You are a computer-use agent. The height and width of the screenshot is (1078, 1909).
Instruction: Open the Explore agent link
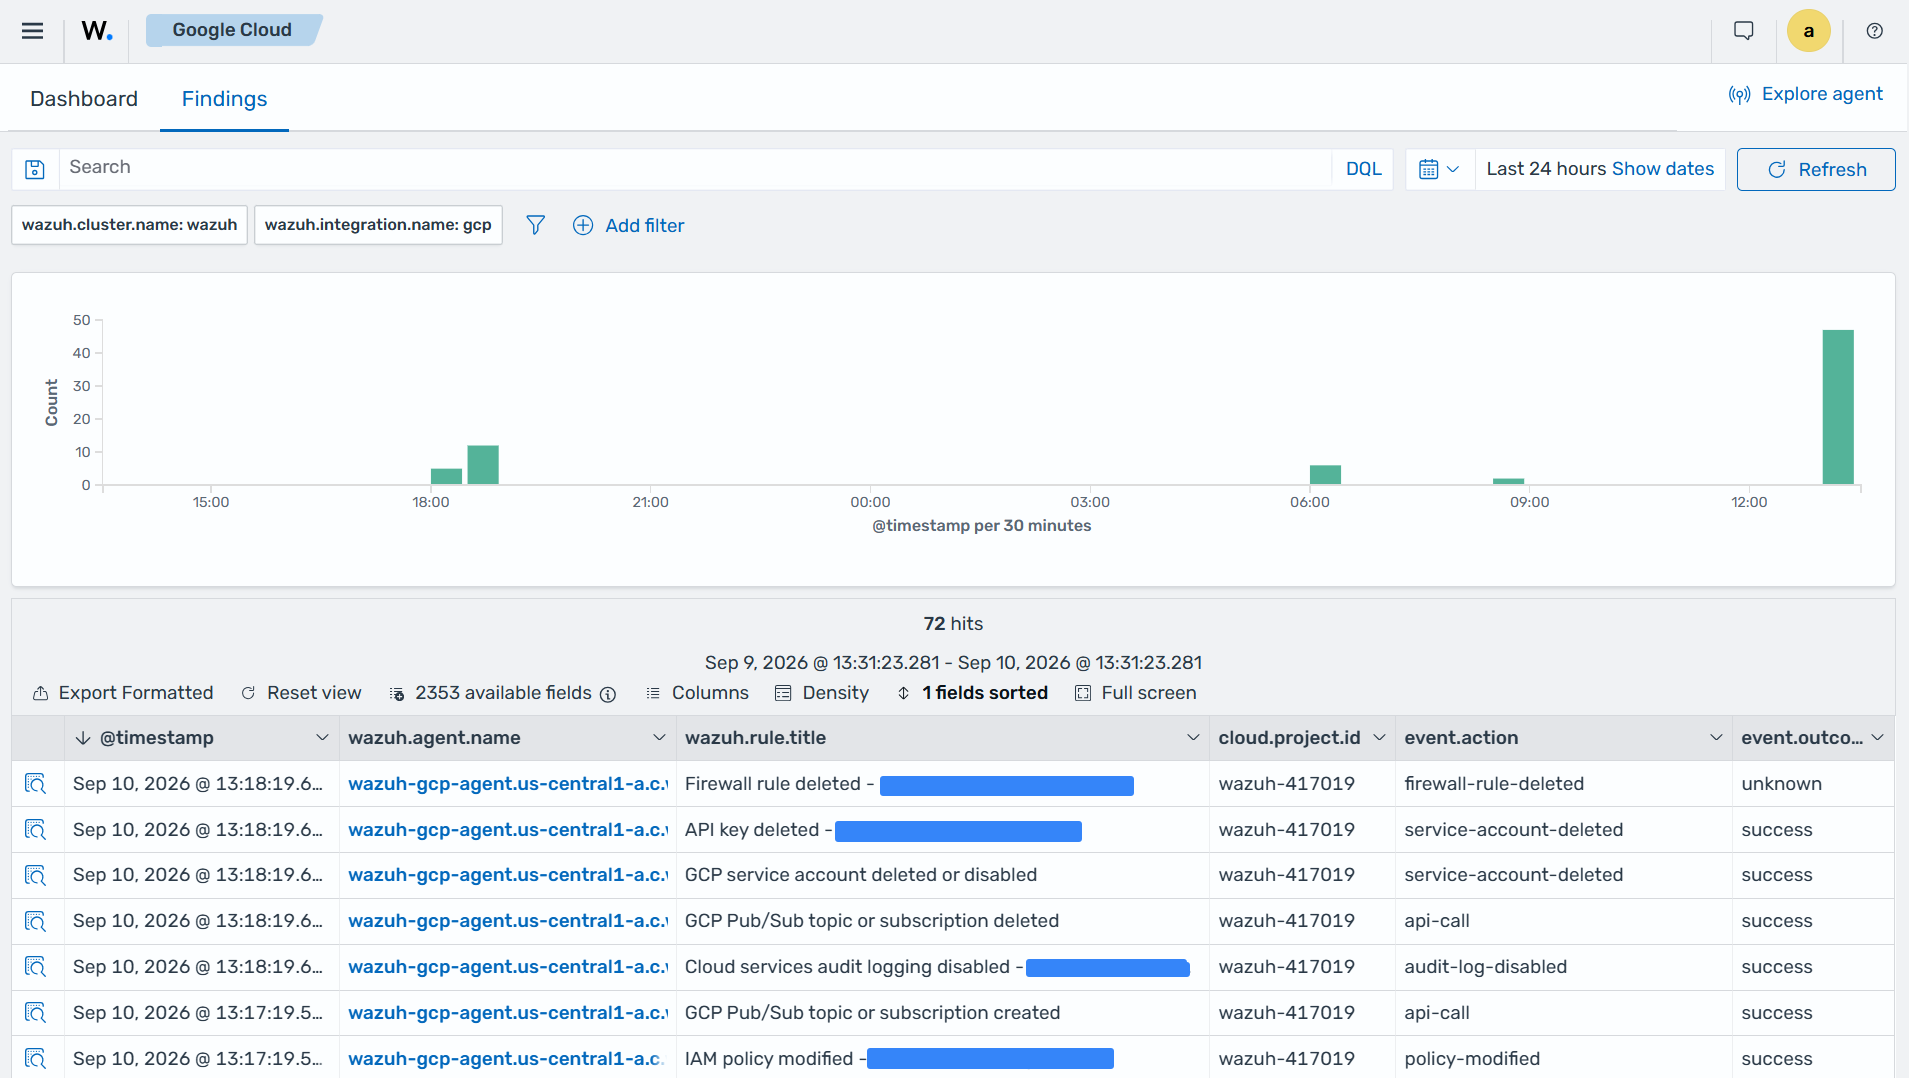[1805, 94]
